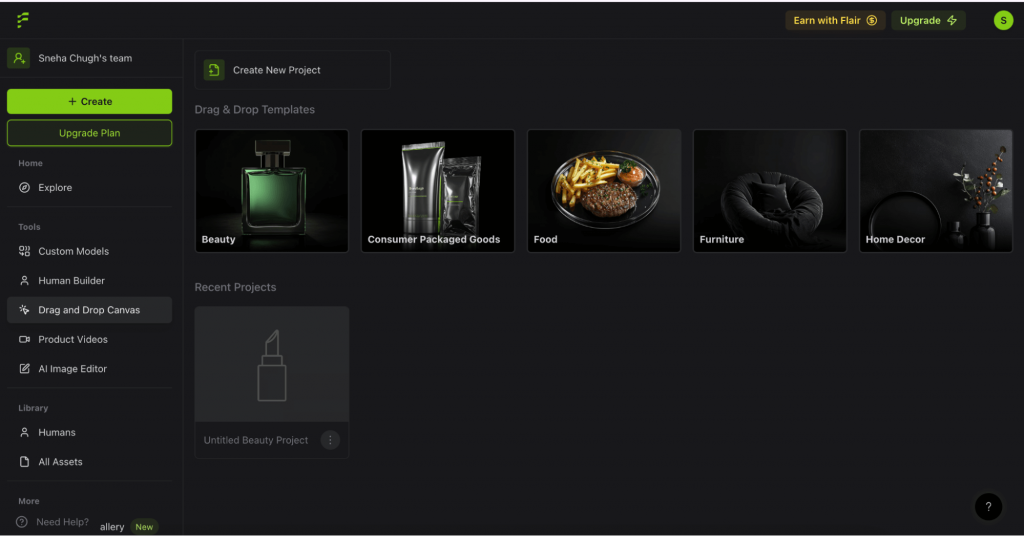Click the Create New Project icon
This screenshot has height=536, width=1024.
[214, 70]
